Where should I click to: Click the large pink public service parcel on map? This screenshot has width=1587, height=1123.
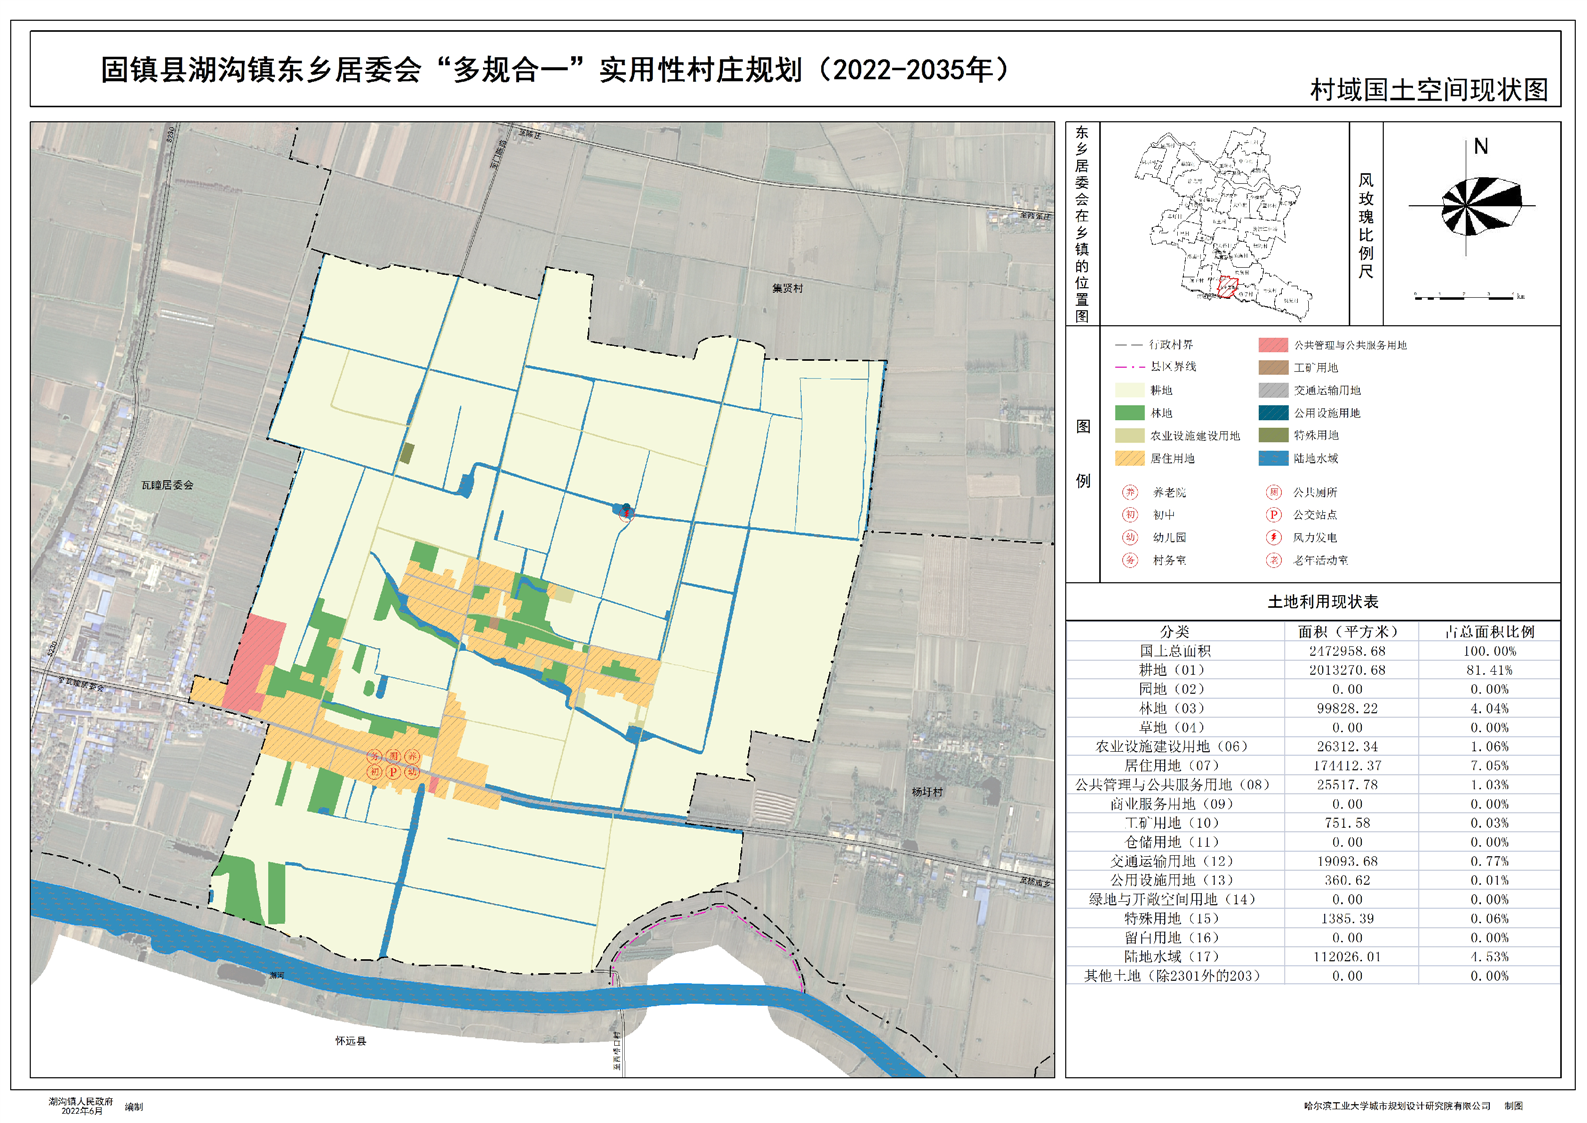[x=254, y=663]
